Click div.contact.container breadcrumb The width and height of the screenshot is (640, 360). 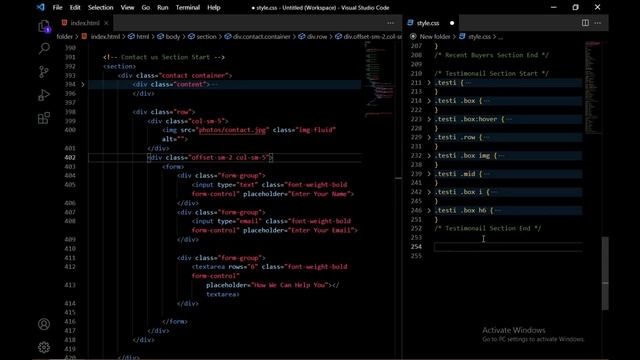261,37
